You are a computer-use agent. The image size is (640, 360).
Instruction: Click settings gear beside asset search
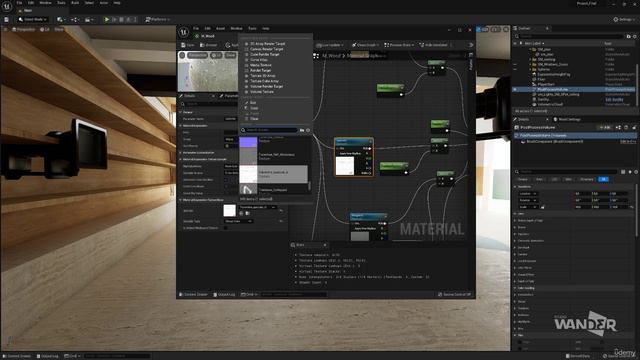point(308,130)
